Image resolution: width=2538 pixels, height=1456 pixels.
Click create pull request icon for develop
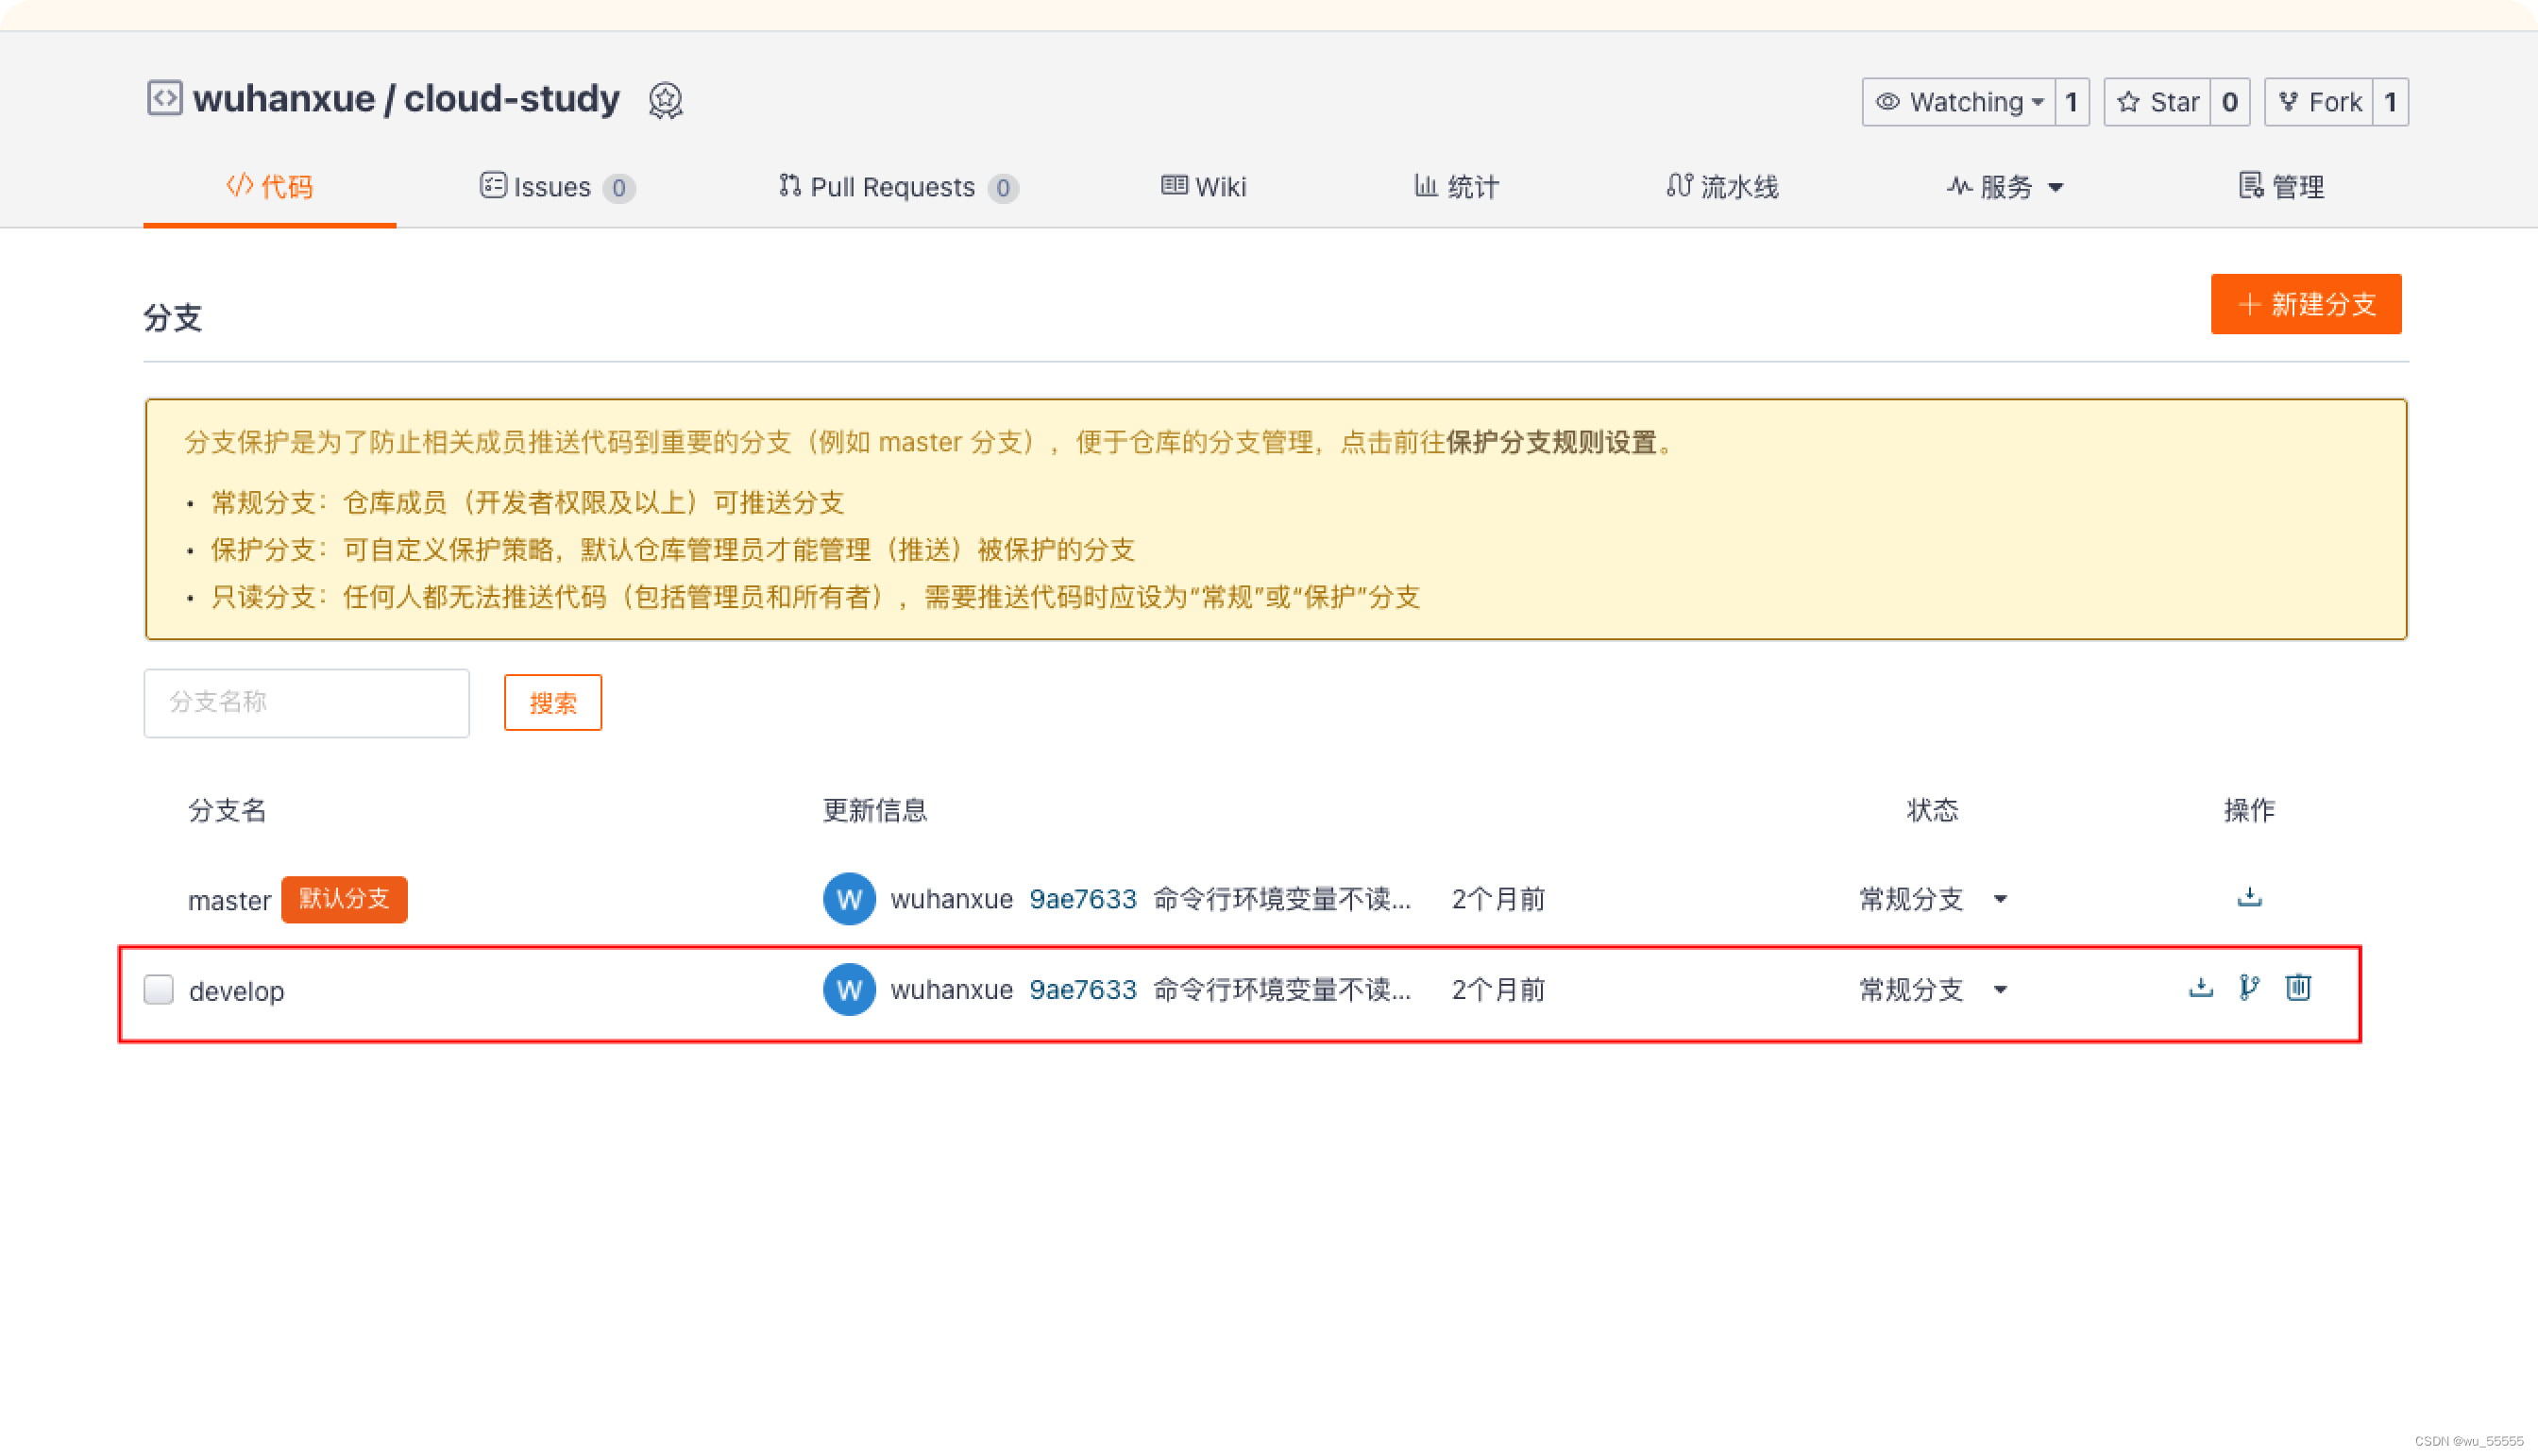click(2249, 988)
